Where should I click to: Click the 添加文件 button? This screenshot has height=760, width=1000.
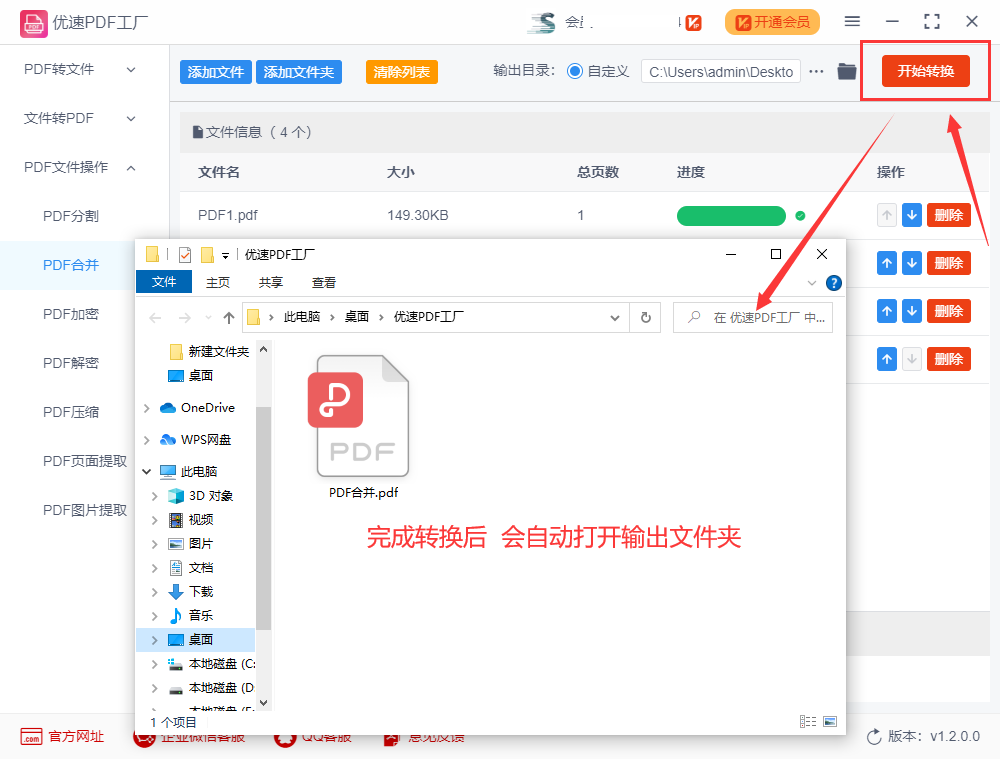[x=216, y=72]
